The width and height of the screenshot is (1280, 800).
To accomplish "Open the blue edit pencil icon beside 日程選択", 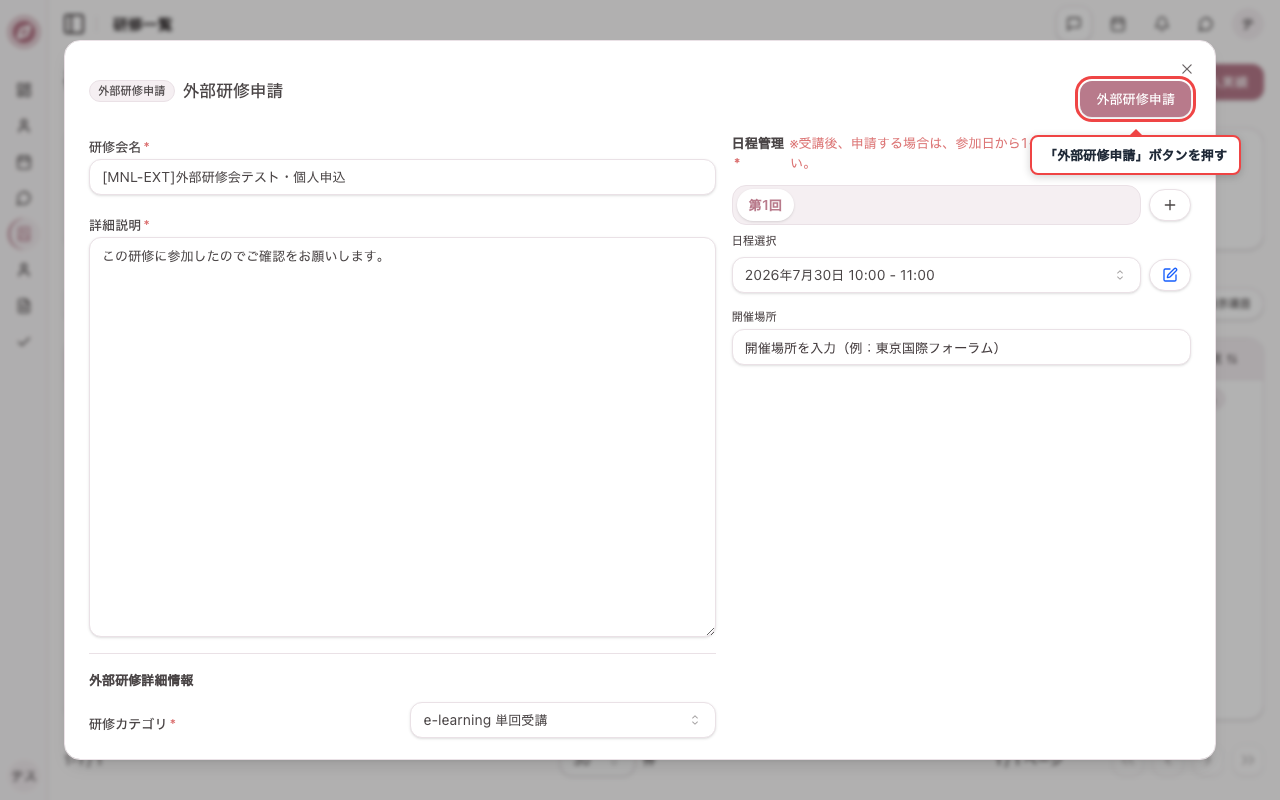I will pos(1170,275).
